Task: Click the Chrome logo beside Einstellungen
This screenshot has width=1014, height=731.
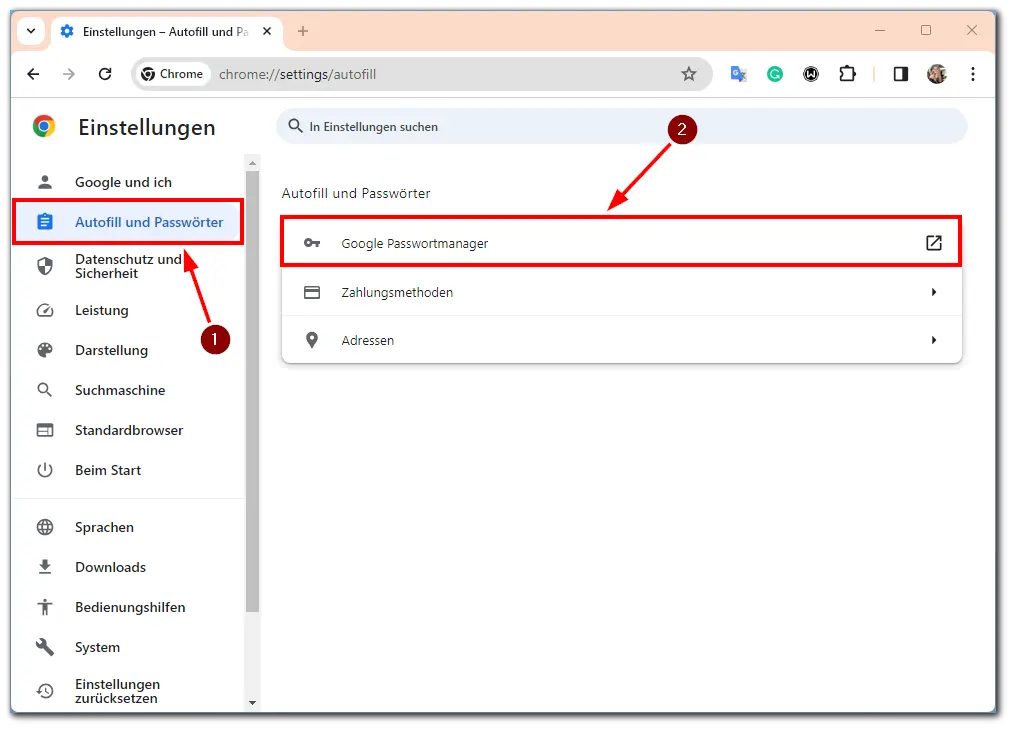Action: [44, 126]
